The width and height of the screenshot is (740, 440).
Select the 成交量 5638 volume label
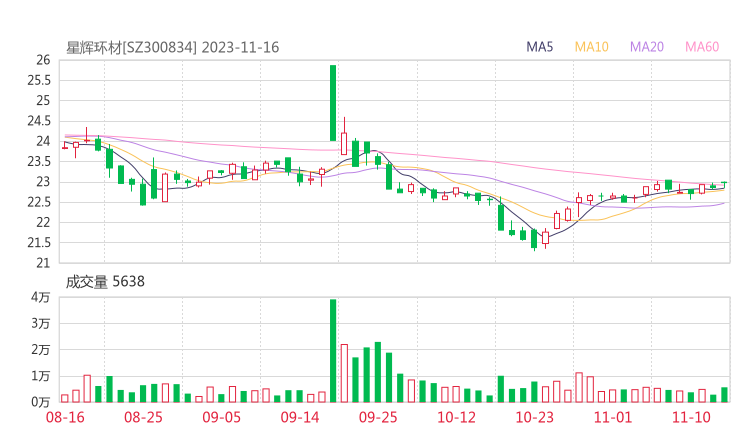coord(105,282)
